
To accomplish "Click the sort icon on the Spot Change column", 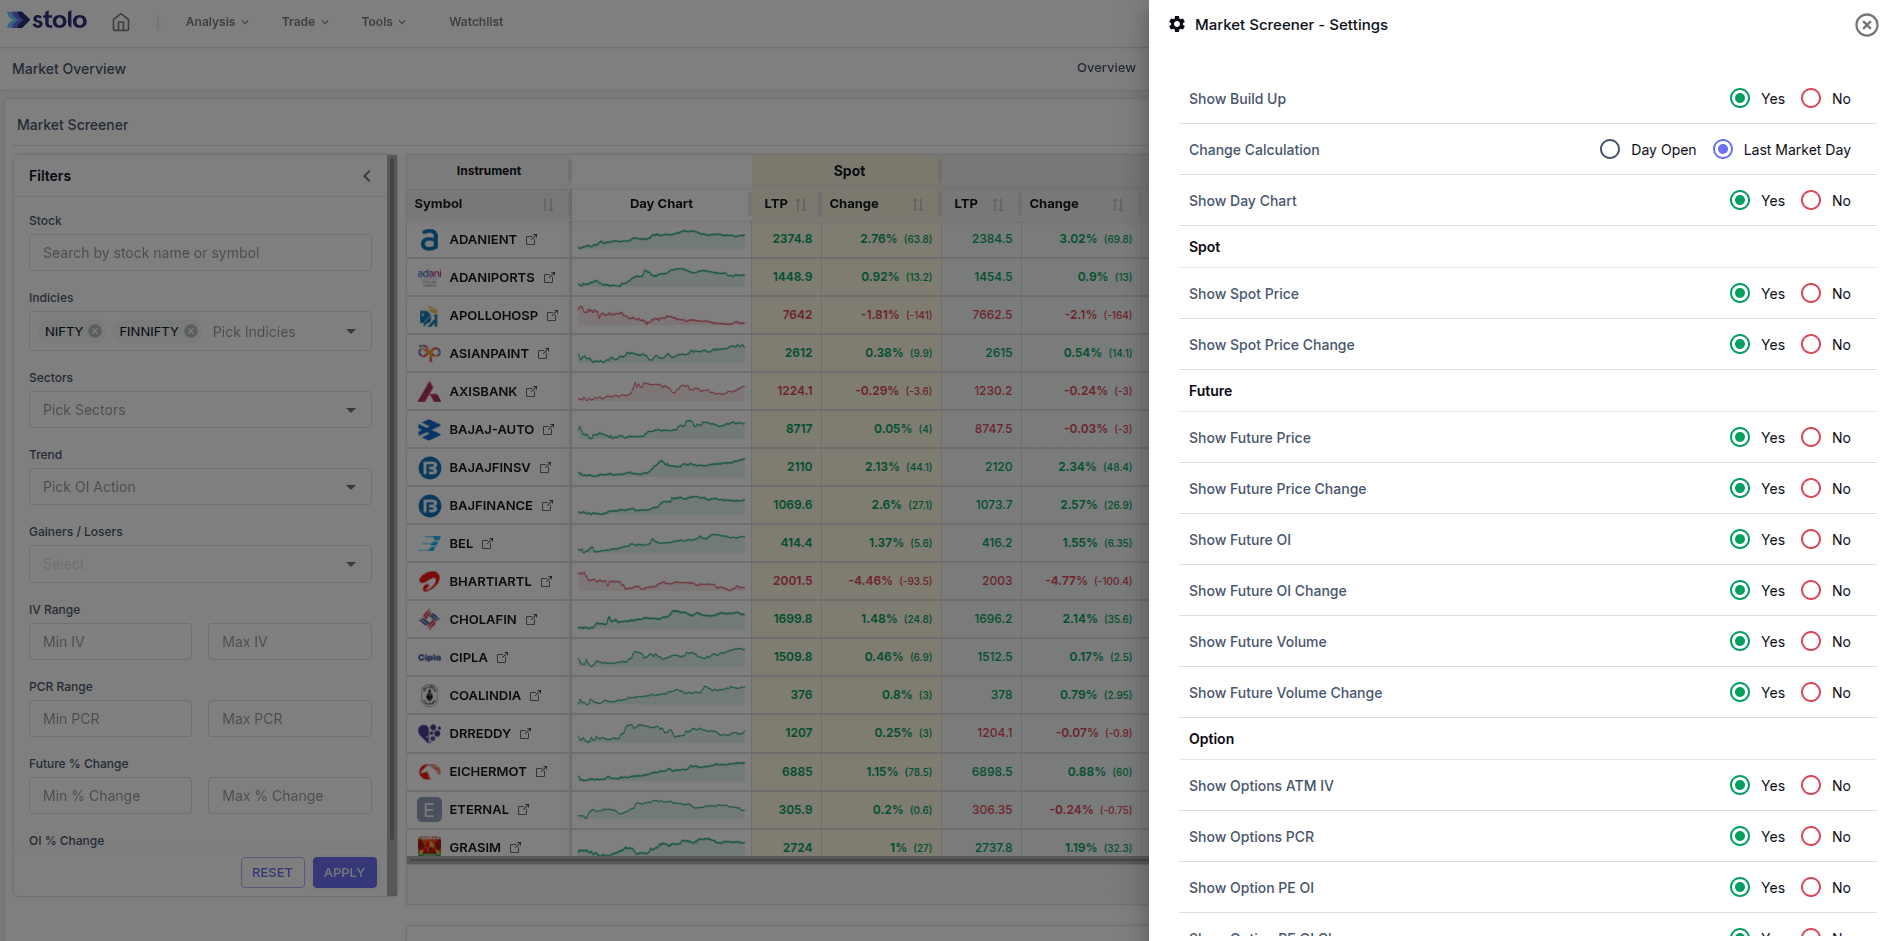I will [x=918, y=204].
